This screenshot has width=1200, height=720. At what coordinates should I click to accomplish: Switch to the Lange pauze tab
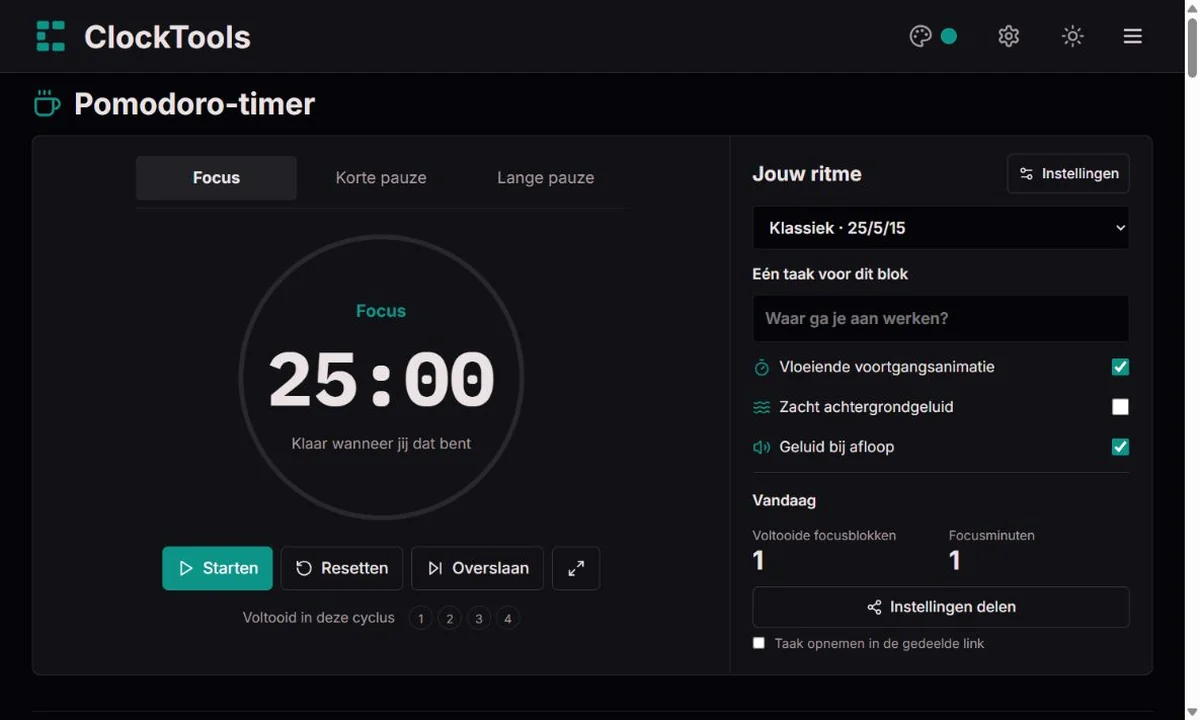pos(545,178)
